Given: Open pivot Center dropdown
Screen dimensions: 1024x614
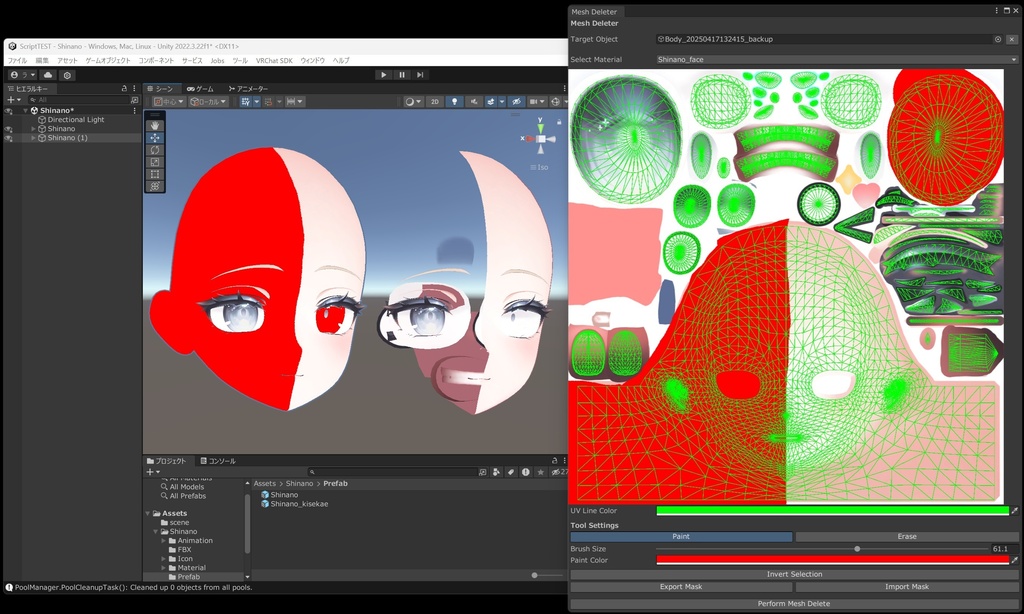Looking at the screenshot, I should pyautogui.click(x=168, y=102).
